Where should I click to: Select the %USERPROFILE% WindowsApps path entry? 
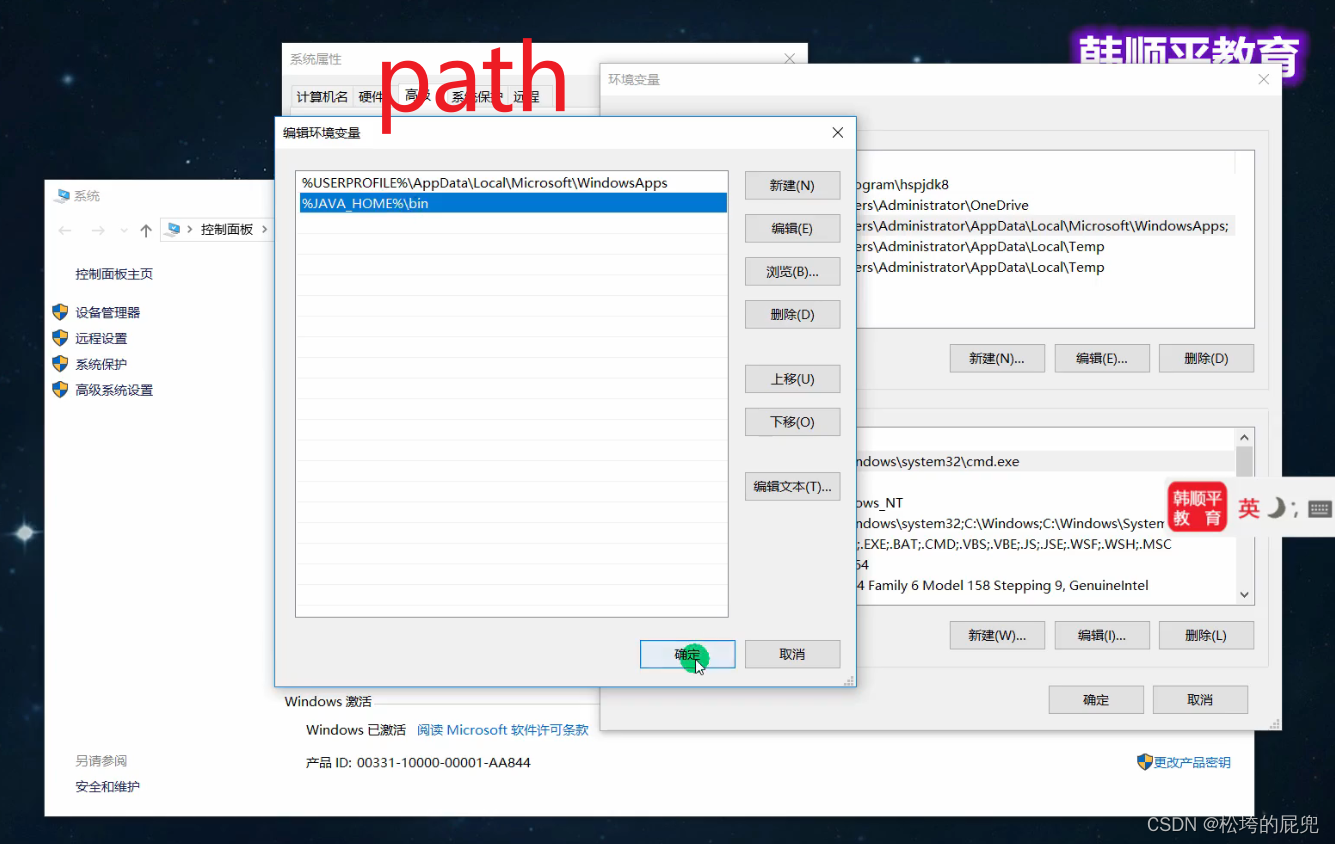[512, 183]
